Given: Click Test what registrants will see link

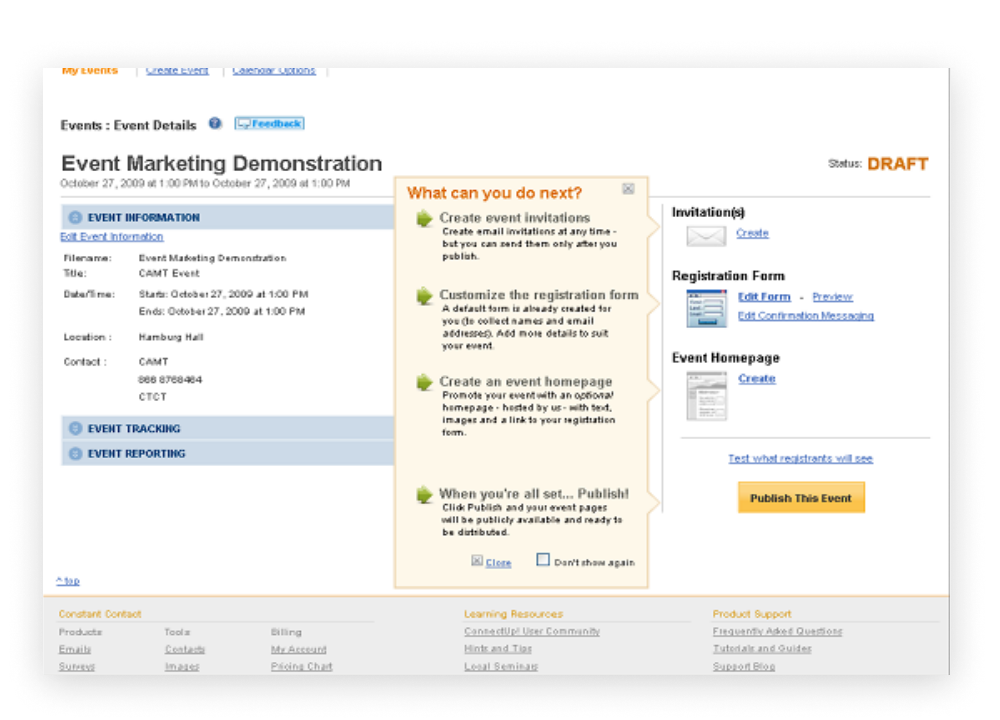Looking at the screenshot, I should coord(800,459).
